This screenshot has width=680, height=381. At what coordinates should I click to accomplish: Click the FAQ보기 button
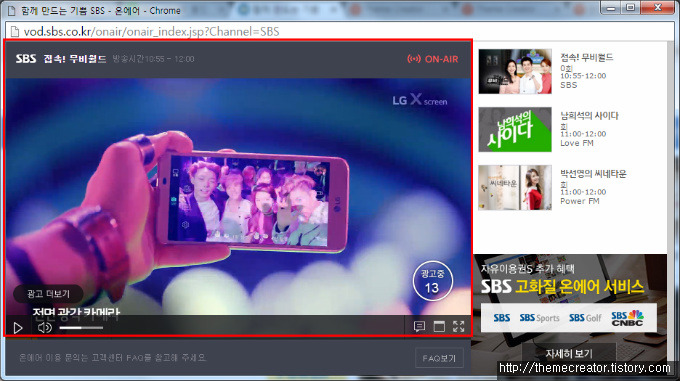click(439, 358)
